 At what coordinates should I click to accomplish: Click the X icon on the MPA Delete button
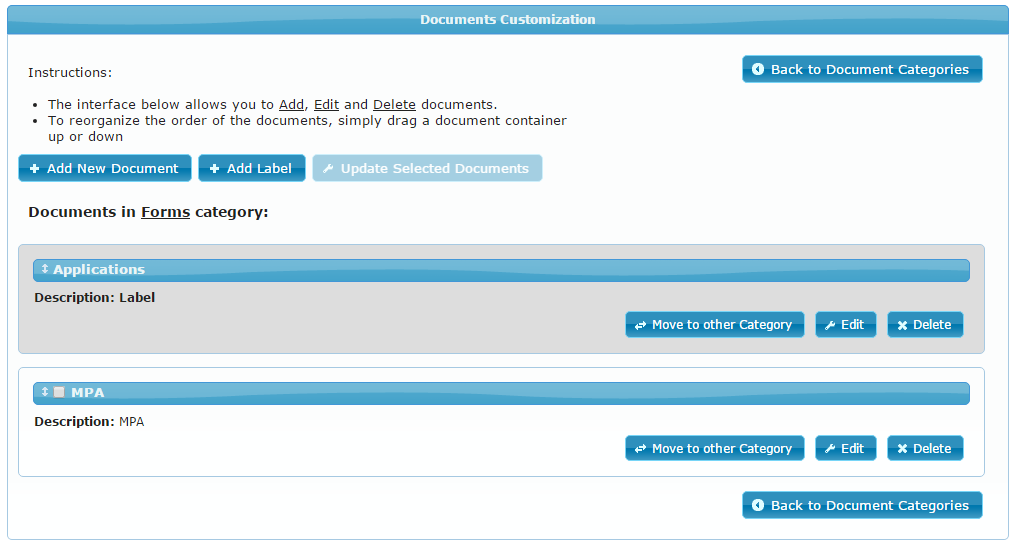[x=902, y=449]
